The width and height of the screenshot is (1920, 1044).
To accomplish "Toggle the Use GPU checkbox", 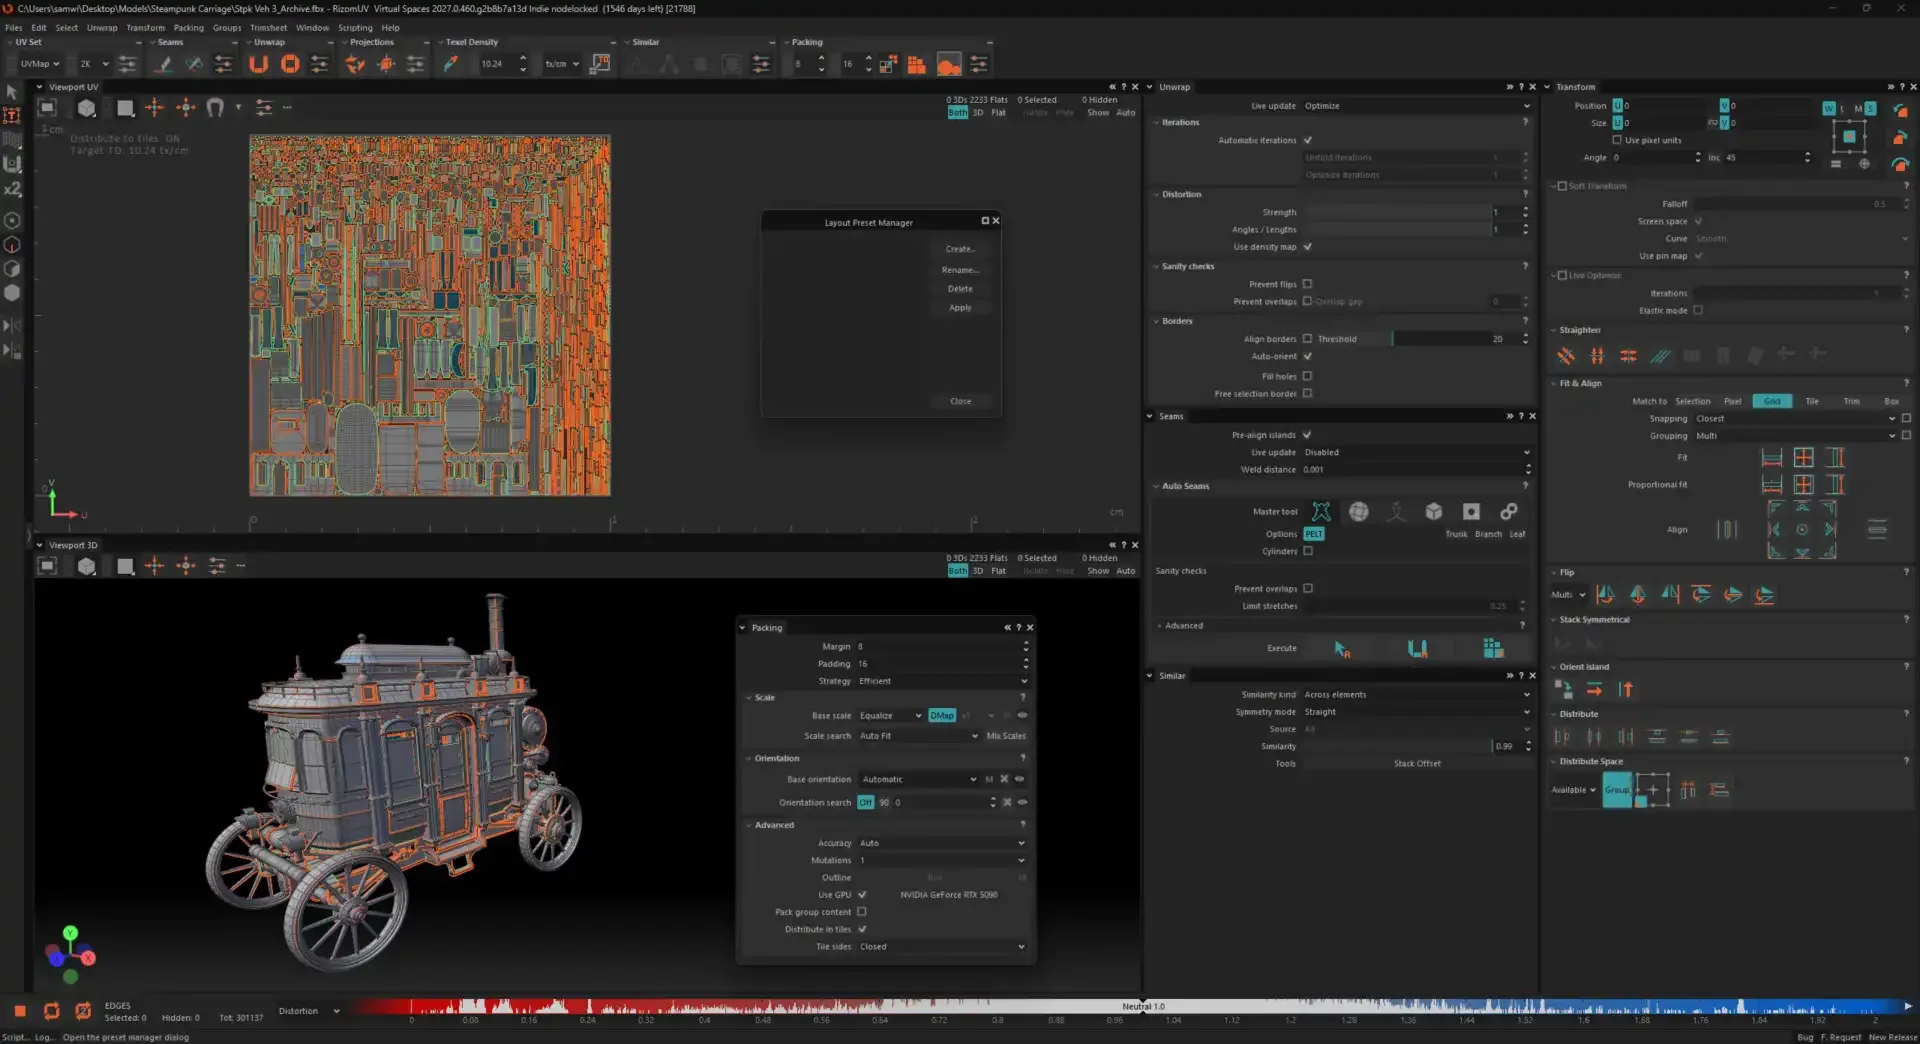I will tap(862, 895).
